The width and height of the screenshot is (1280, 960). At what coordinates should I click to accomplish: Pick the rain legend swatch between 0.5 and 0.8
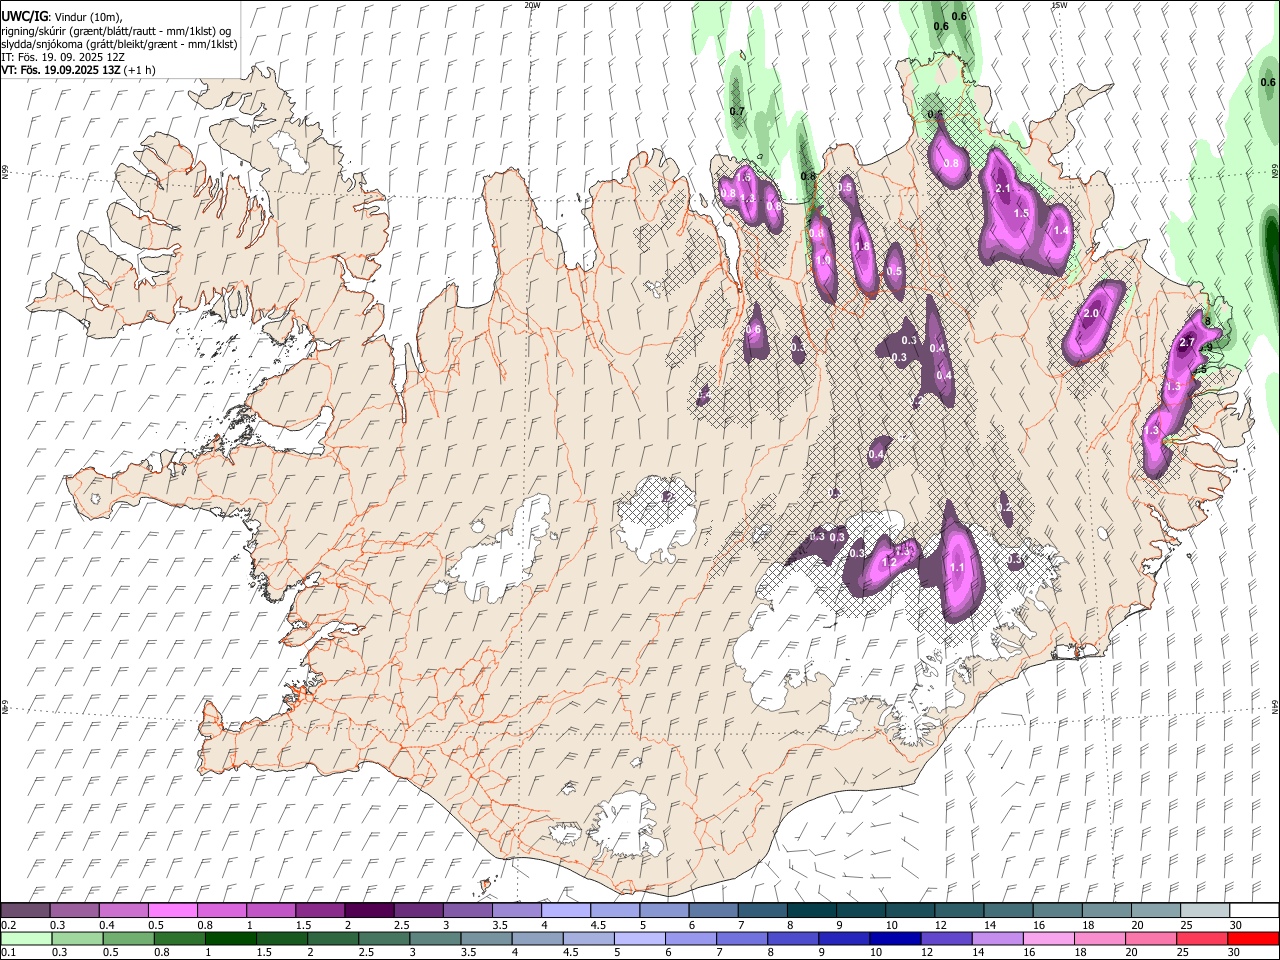128,938
